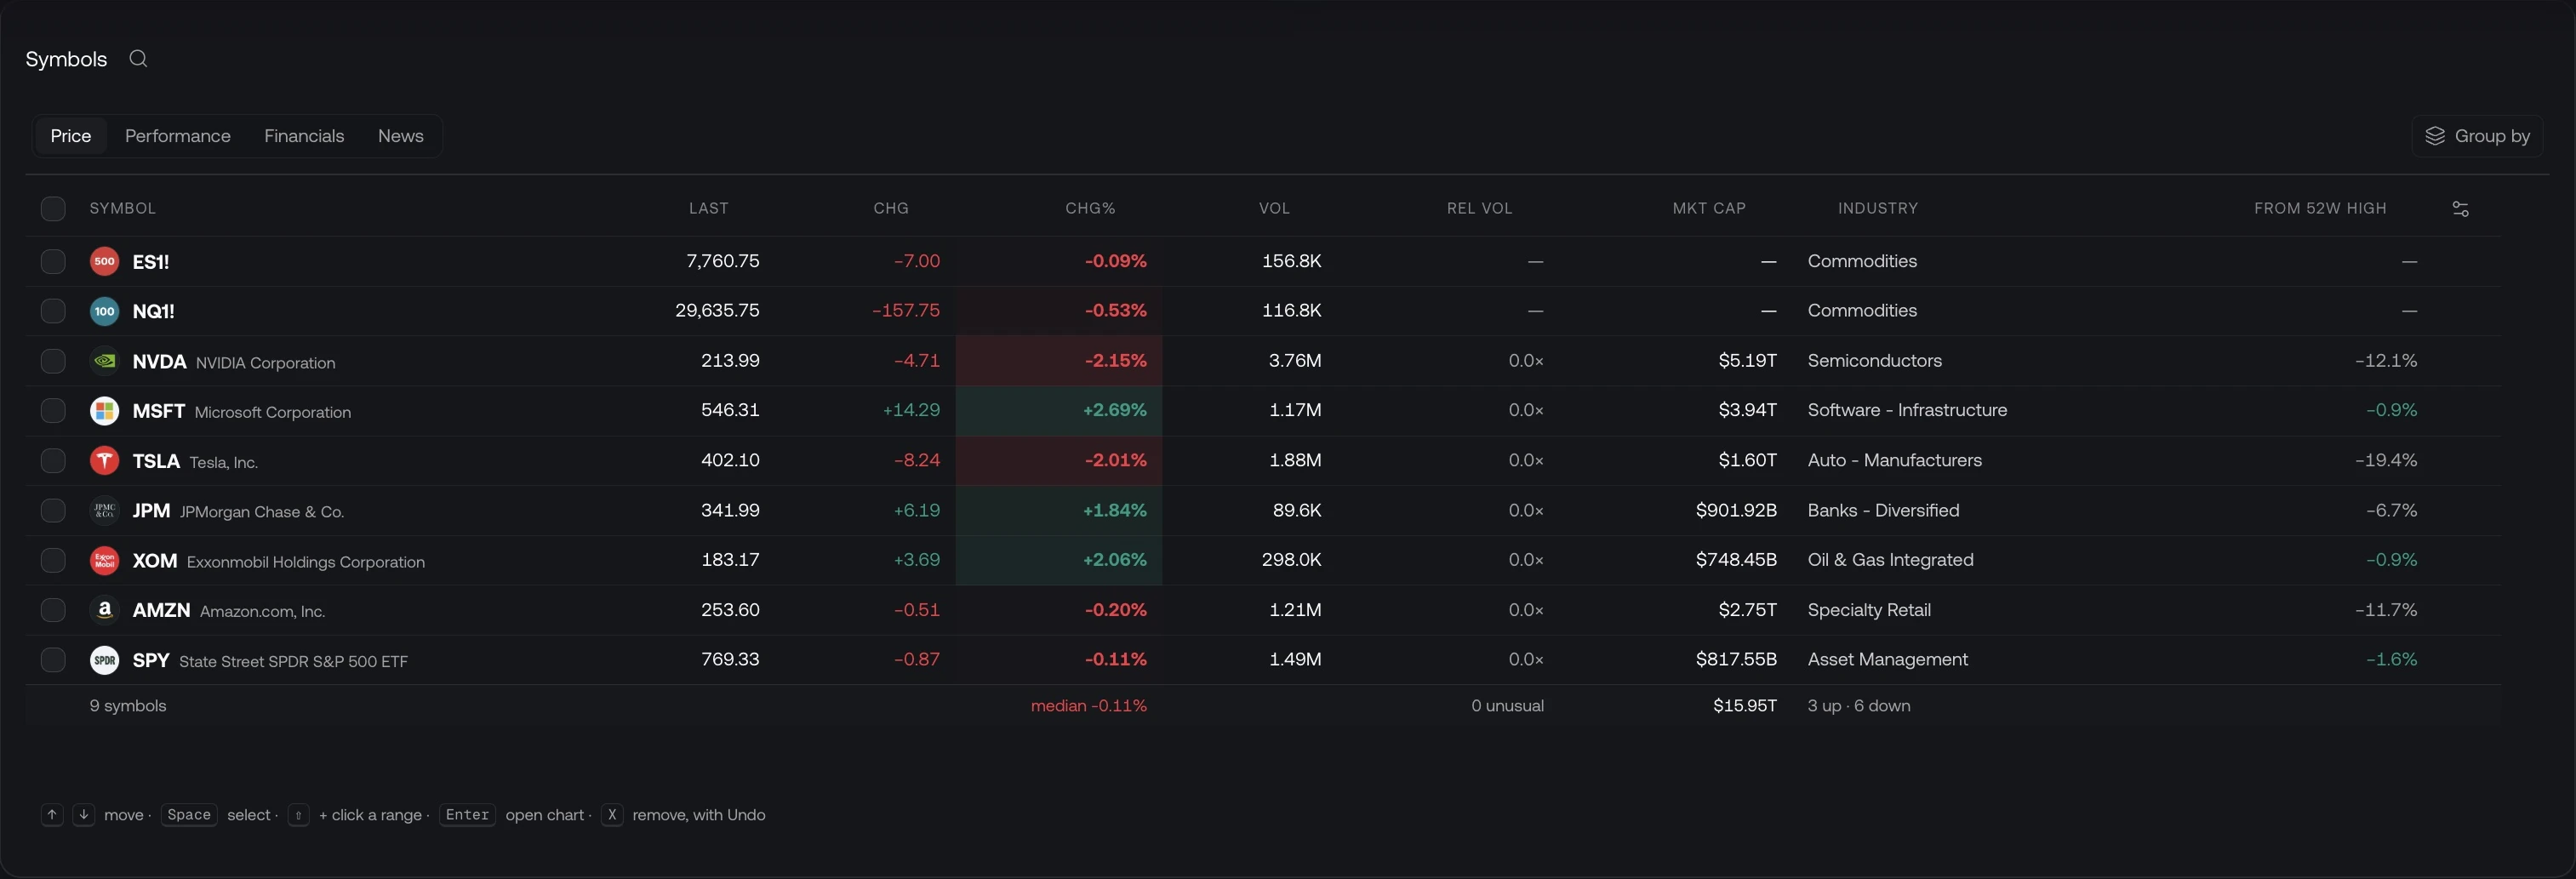Click the MSFT ticker symbol
Screen dimensions: 2576x879
click(159, 411)
